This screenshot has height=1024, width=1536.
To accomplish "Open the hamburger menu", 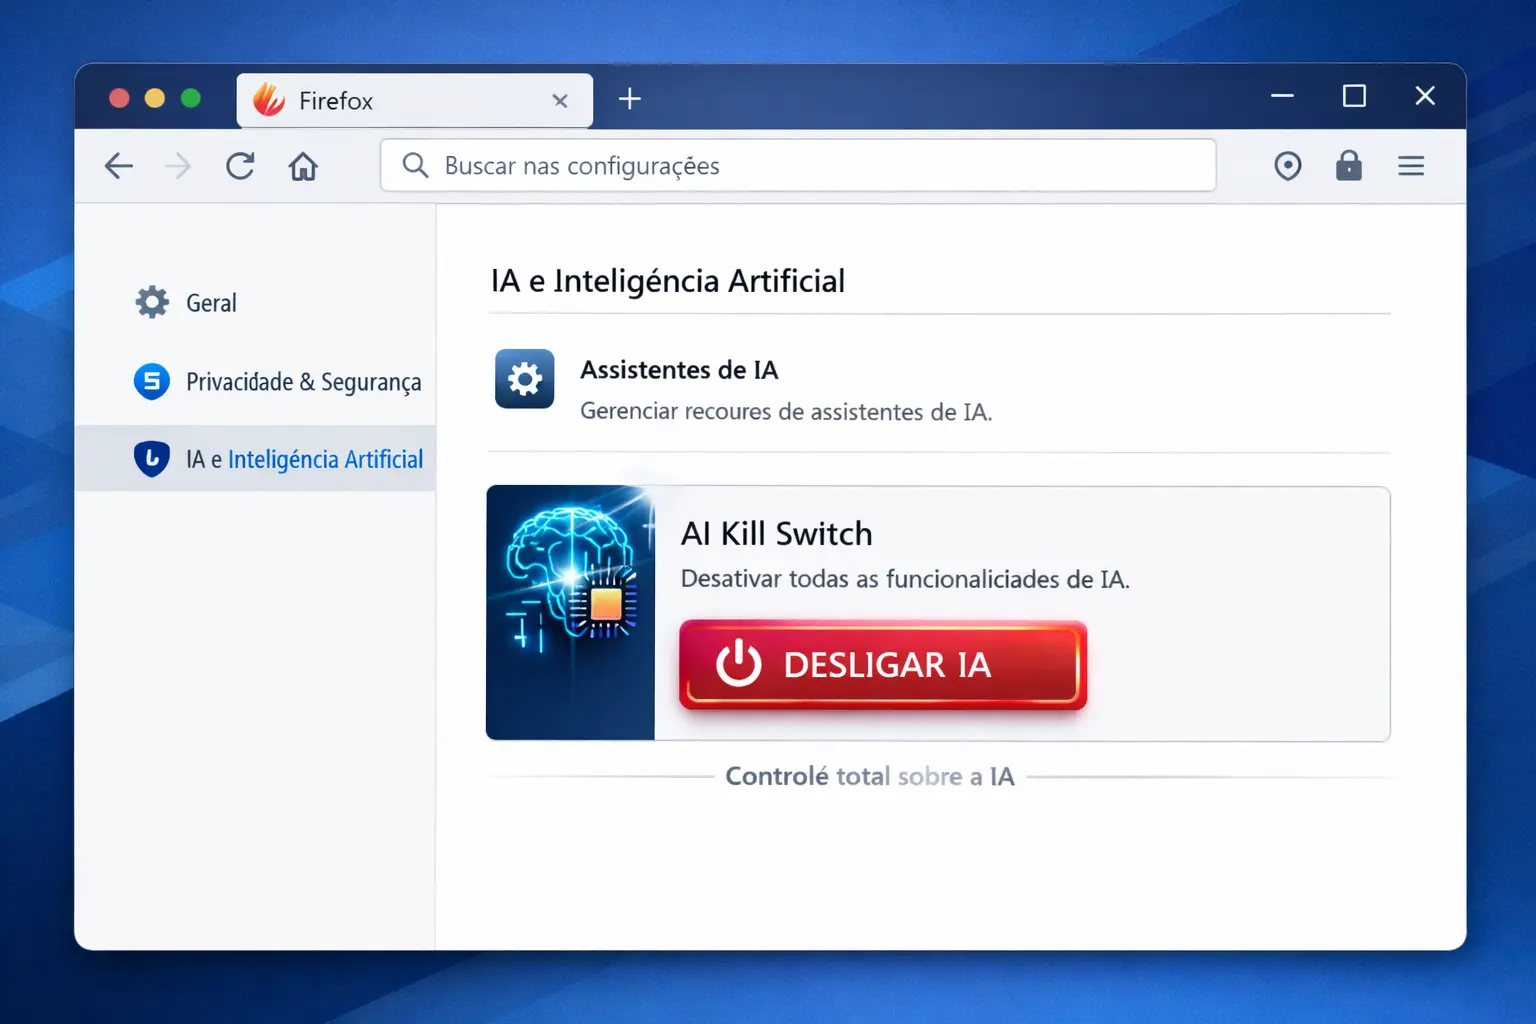I will coord(1411,166).
